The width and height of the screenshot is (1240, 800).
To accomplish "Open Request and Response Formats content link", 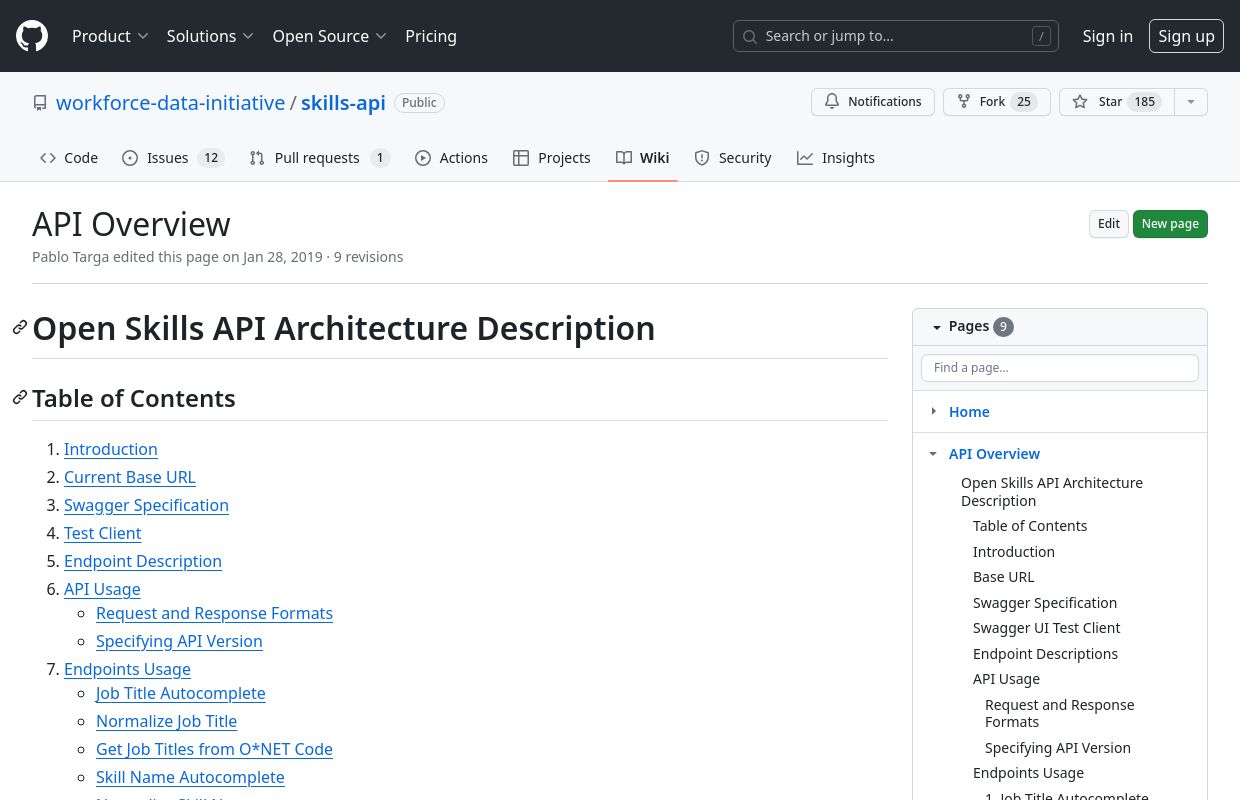I will (214, 613).
